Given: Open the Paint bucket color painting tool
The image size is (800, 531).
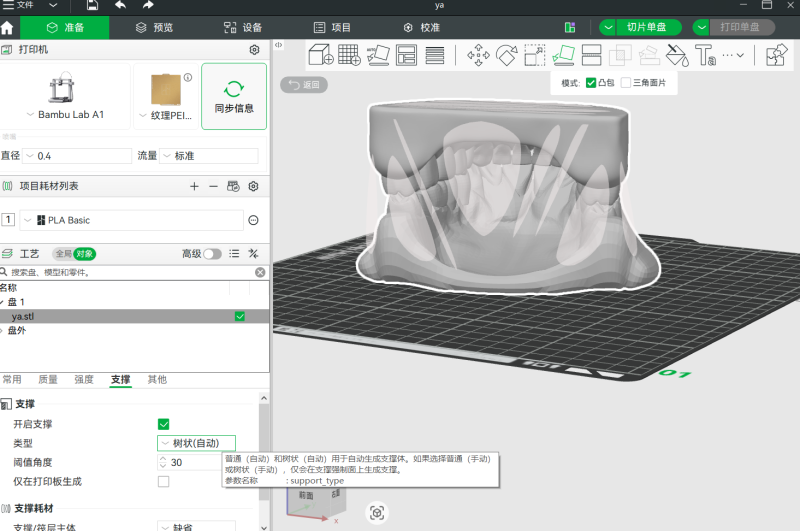Looking at the screenshot, I should coord(677,55).
